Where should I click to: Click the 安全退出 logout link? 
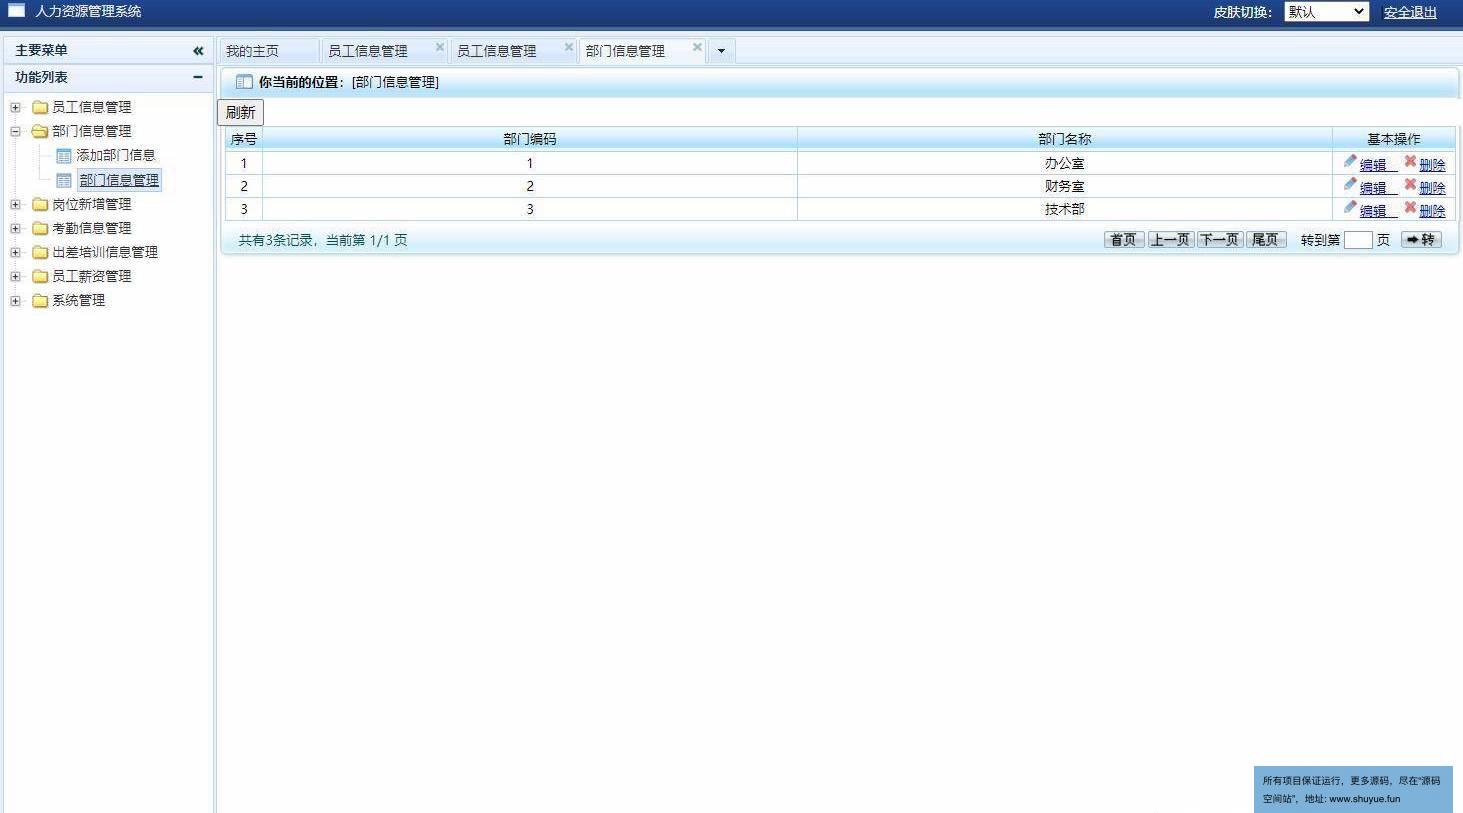tap(1410, 12)
